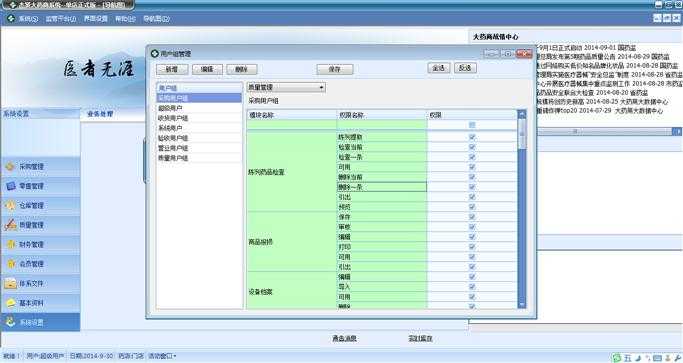Image resolution: width=683 pixels, height=363 pixels.
Task: Click the person icon in system tray
Action: (667, 358)
